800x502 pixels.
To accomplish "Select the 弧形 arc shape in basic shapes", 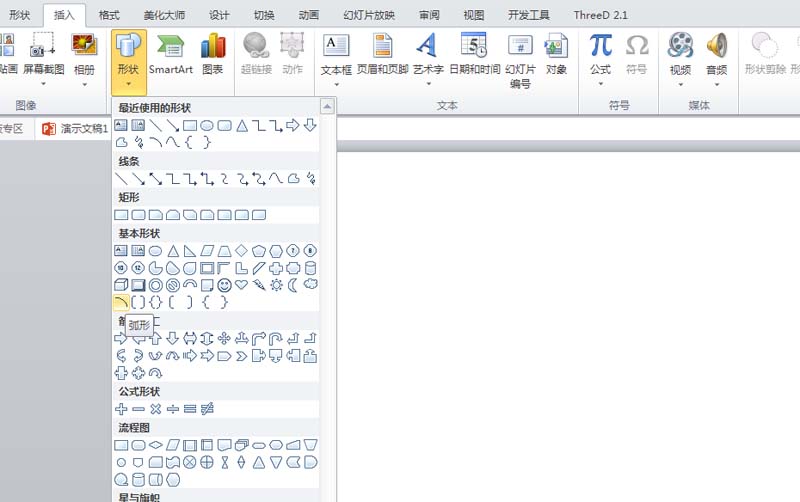I will click(121, 302).
